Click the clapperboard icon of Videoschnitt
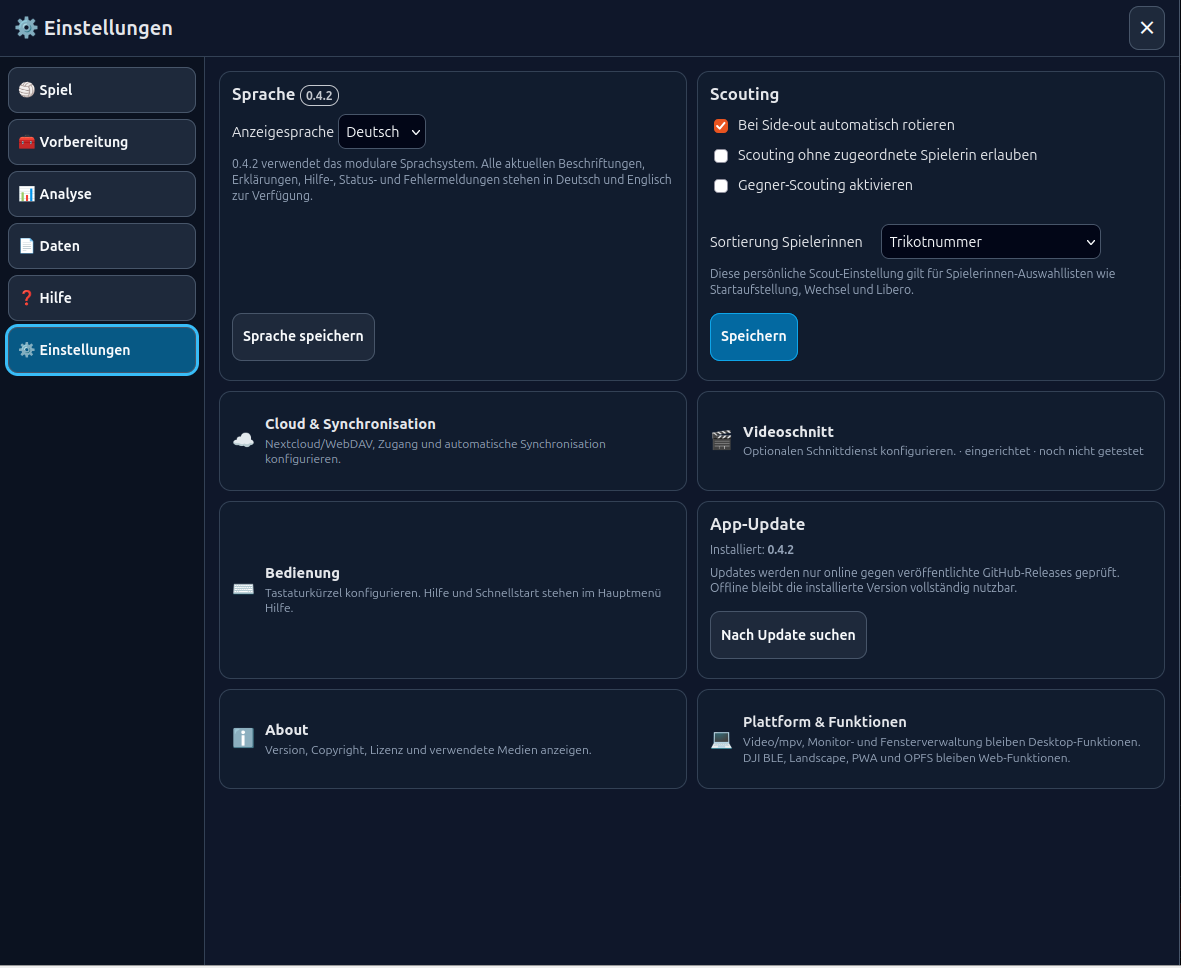This screenshot has height=968, width=1181. tap(722, 441)
